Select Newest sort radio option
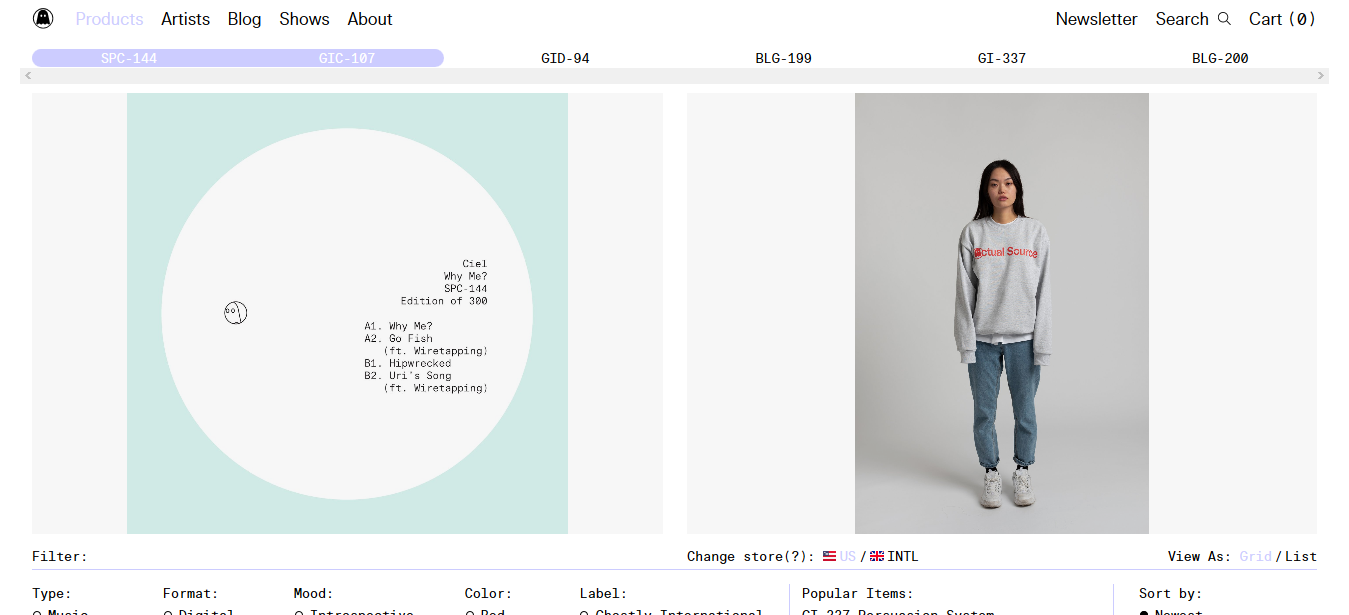1349x615 pixels. click(x=1144, y=612)
